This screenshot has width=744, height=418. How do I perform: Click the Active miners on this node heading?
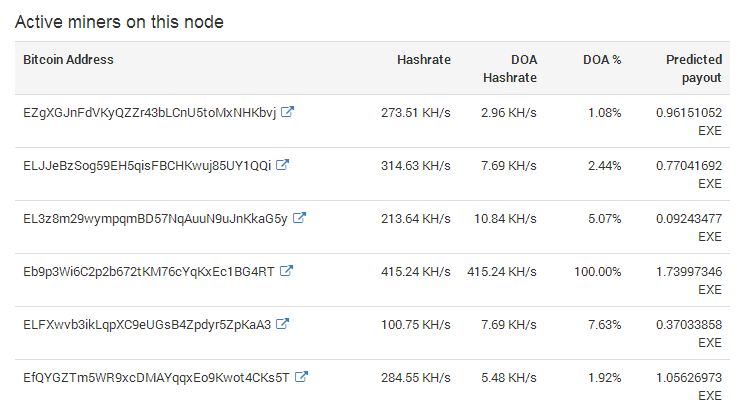[119, 22]
